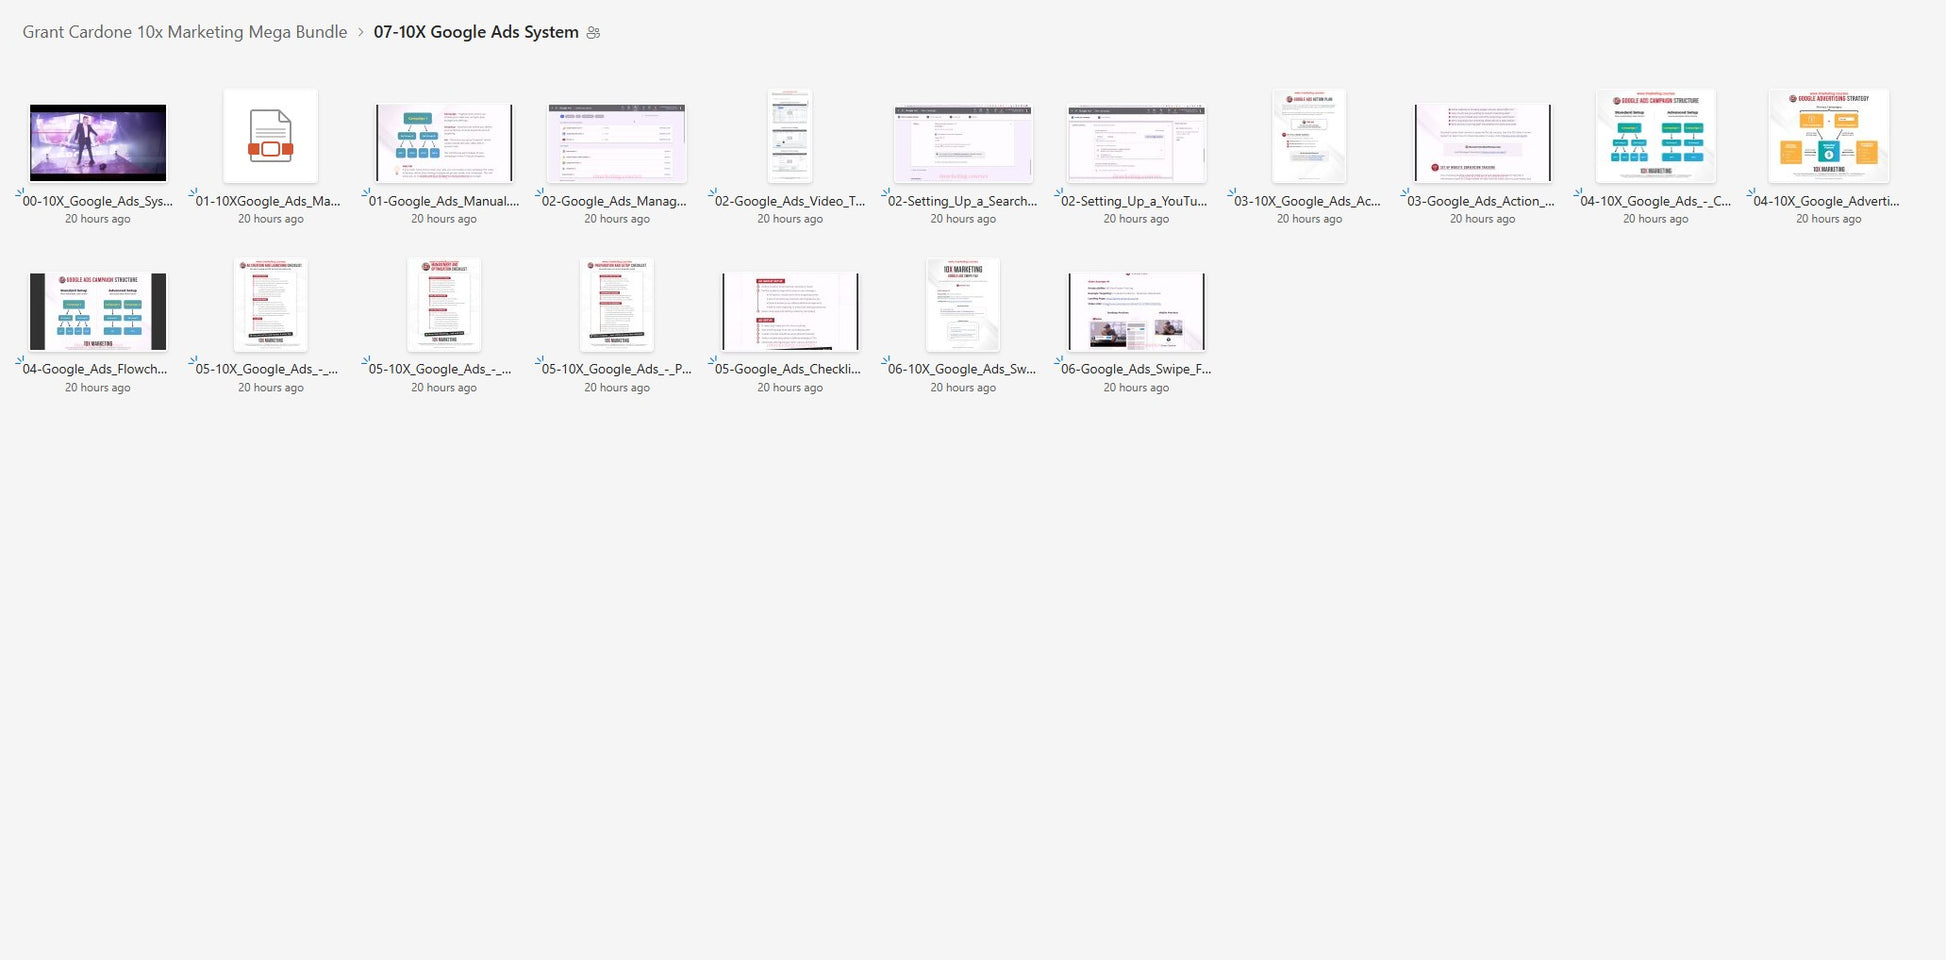The height and width of the screenshot is (960, 1946).
Task: Open the 01-Google_Ads_Manual thumbnail preview
Action: pos(444,142)
